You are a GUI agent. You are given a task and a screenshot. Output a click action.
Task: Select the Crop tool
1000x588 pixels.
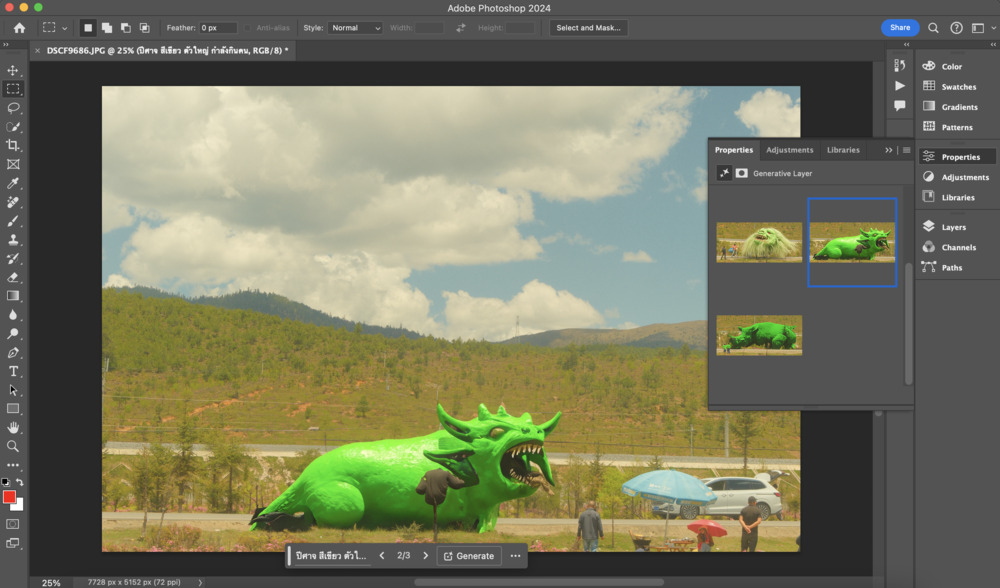pos(13,145)
